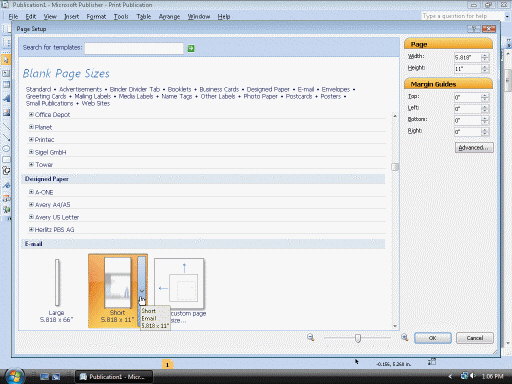
Task: Click the Search for templates field
Action: 134,48
